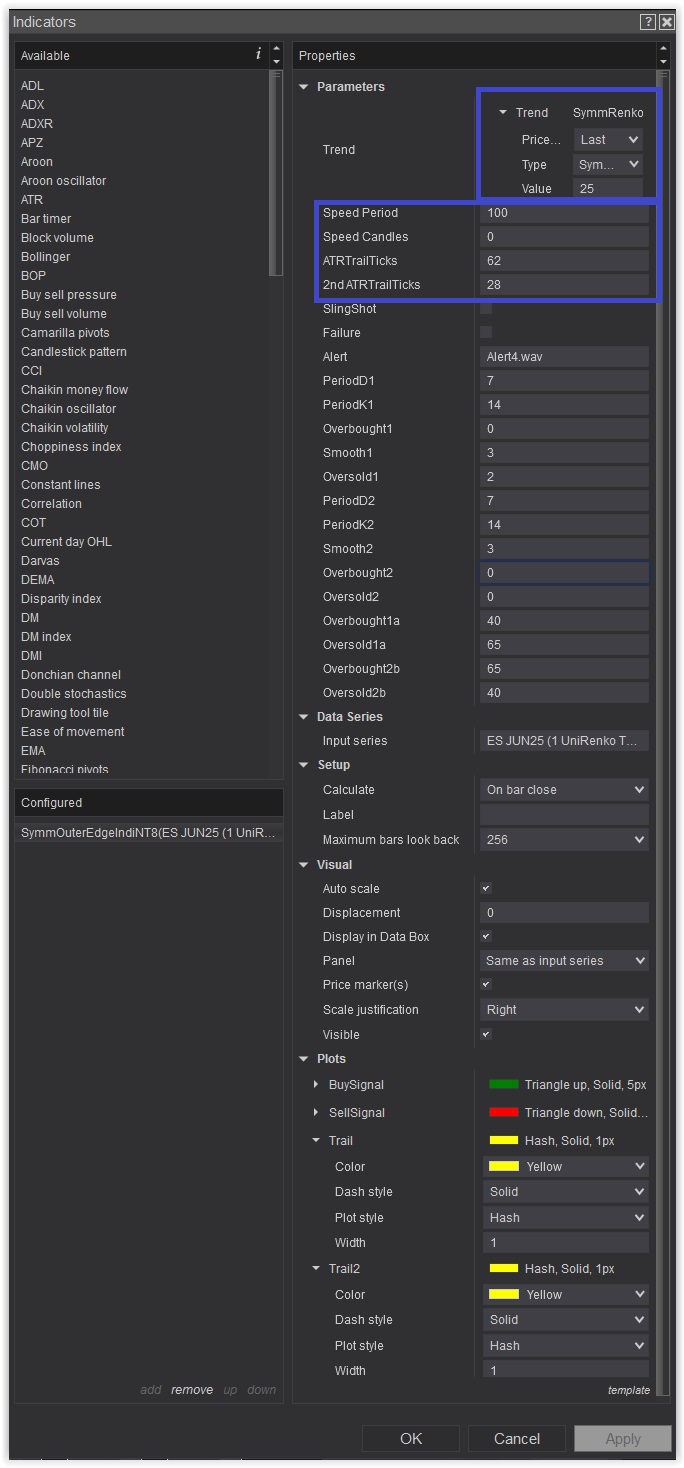Expand the SellSignal plot settings
The width and height of the screenshot is (684, 1468).
click(x=317, y=1113)
